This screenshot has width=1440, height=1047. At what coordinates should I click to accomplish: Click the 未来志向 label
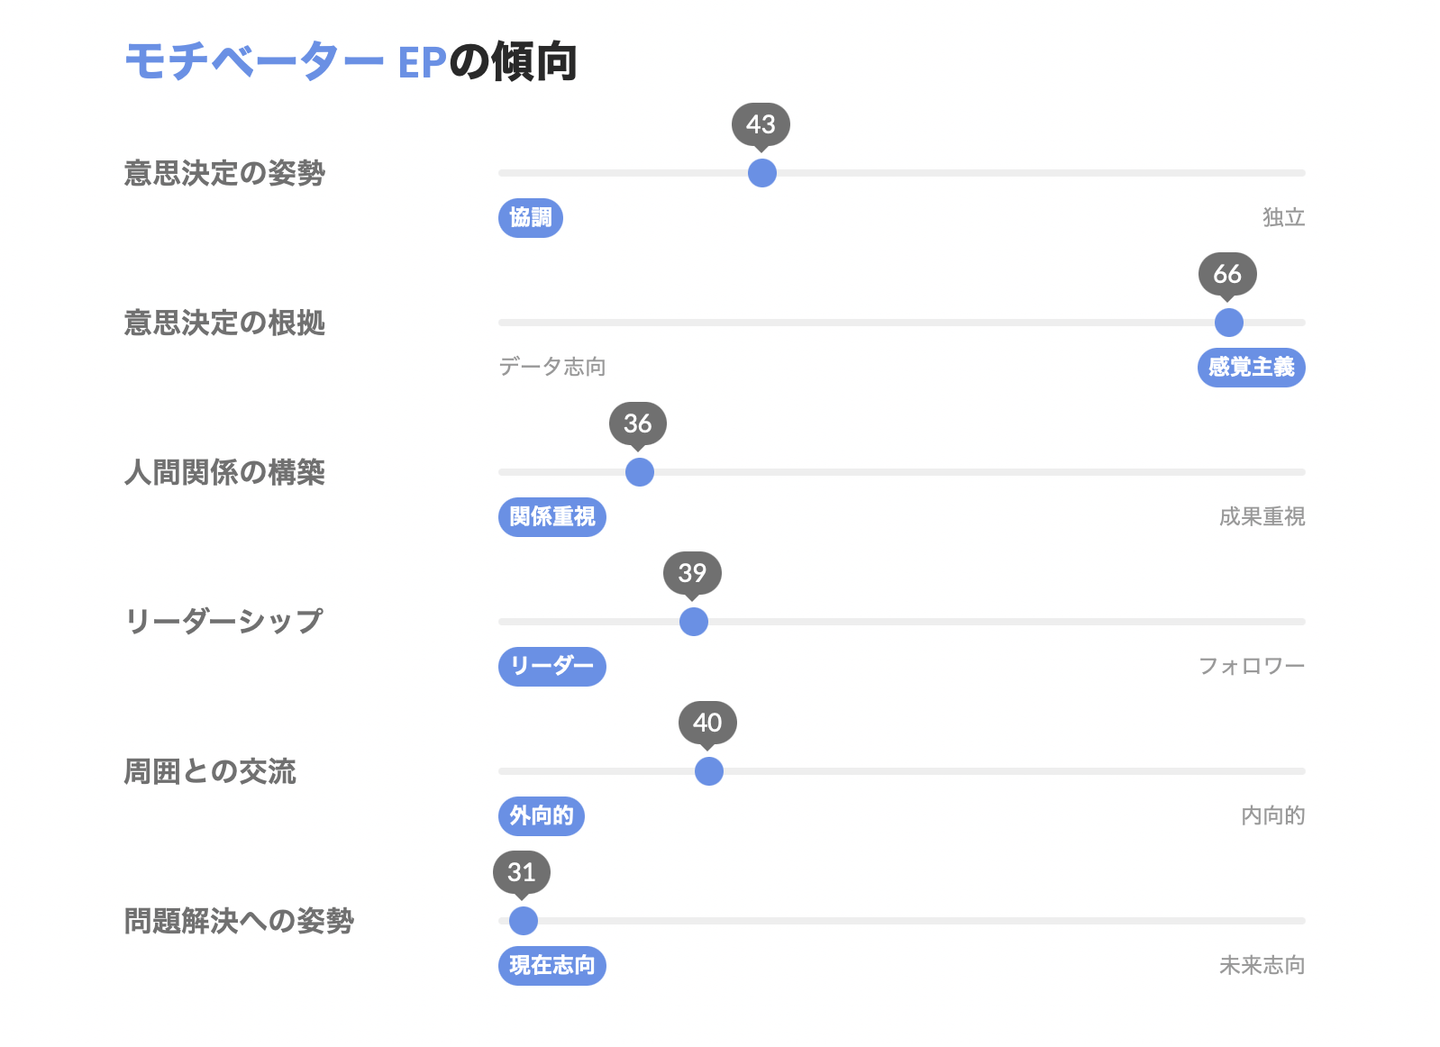coord(1261,965)
